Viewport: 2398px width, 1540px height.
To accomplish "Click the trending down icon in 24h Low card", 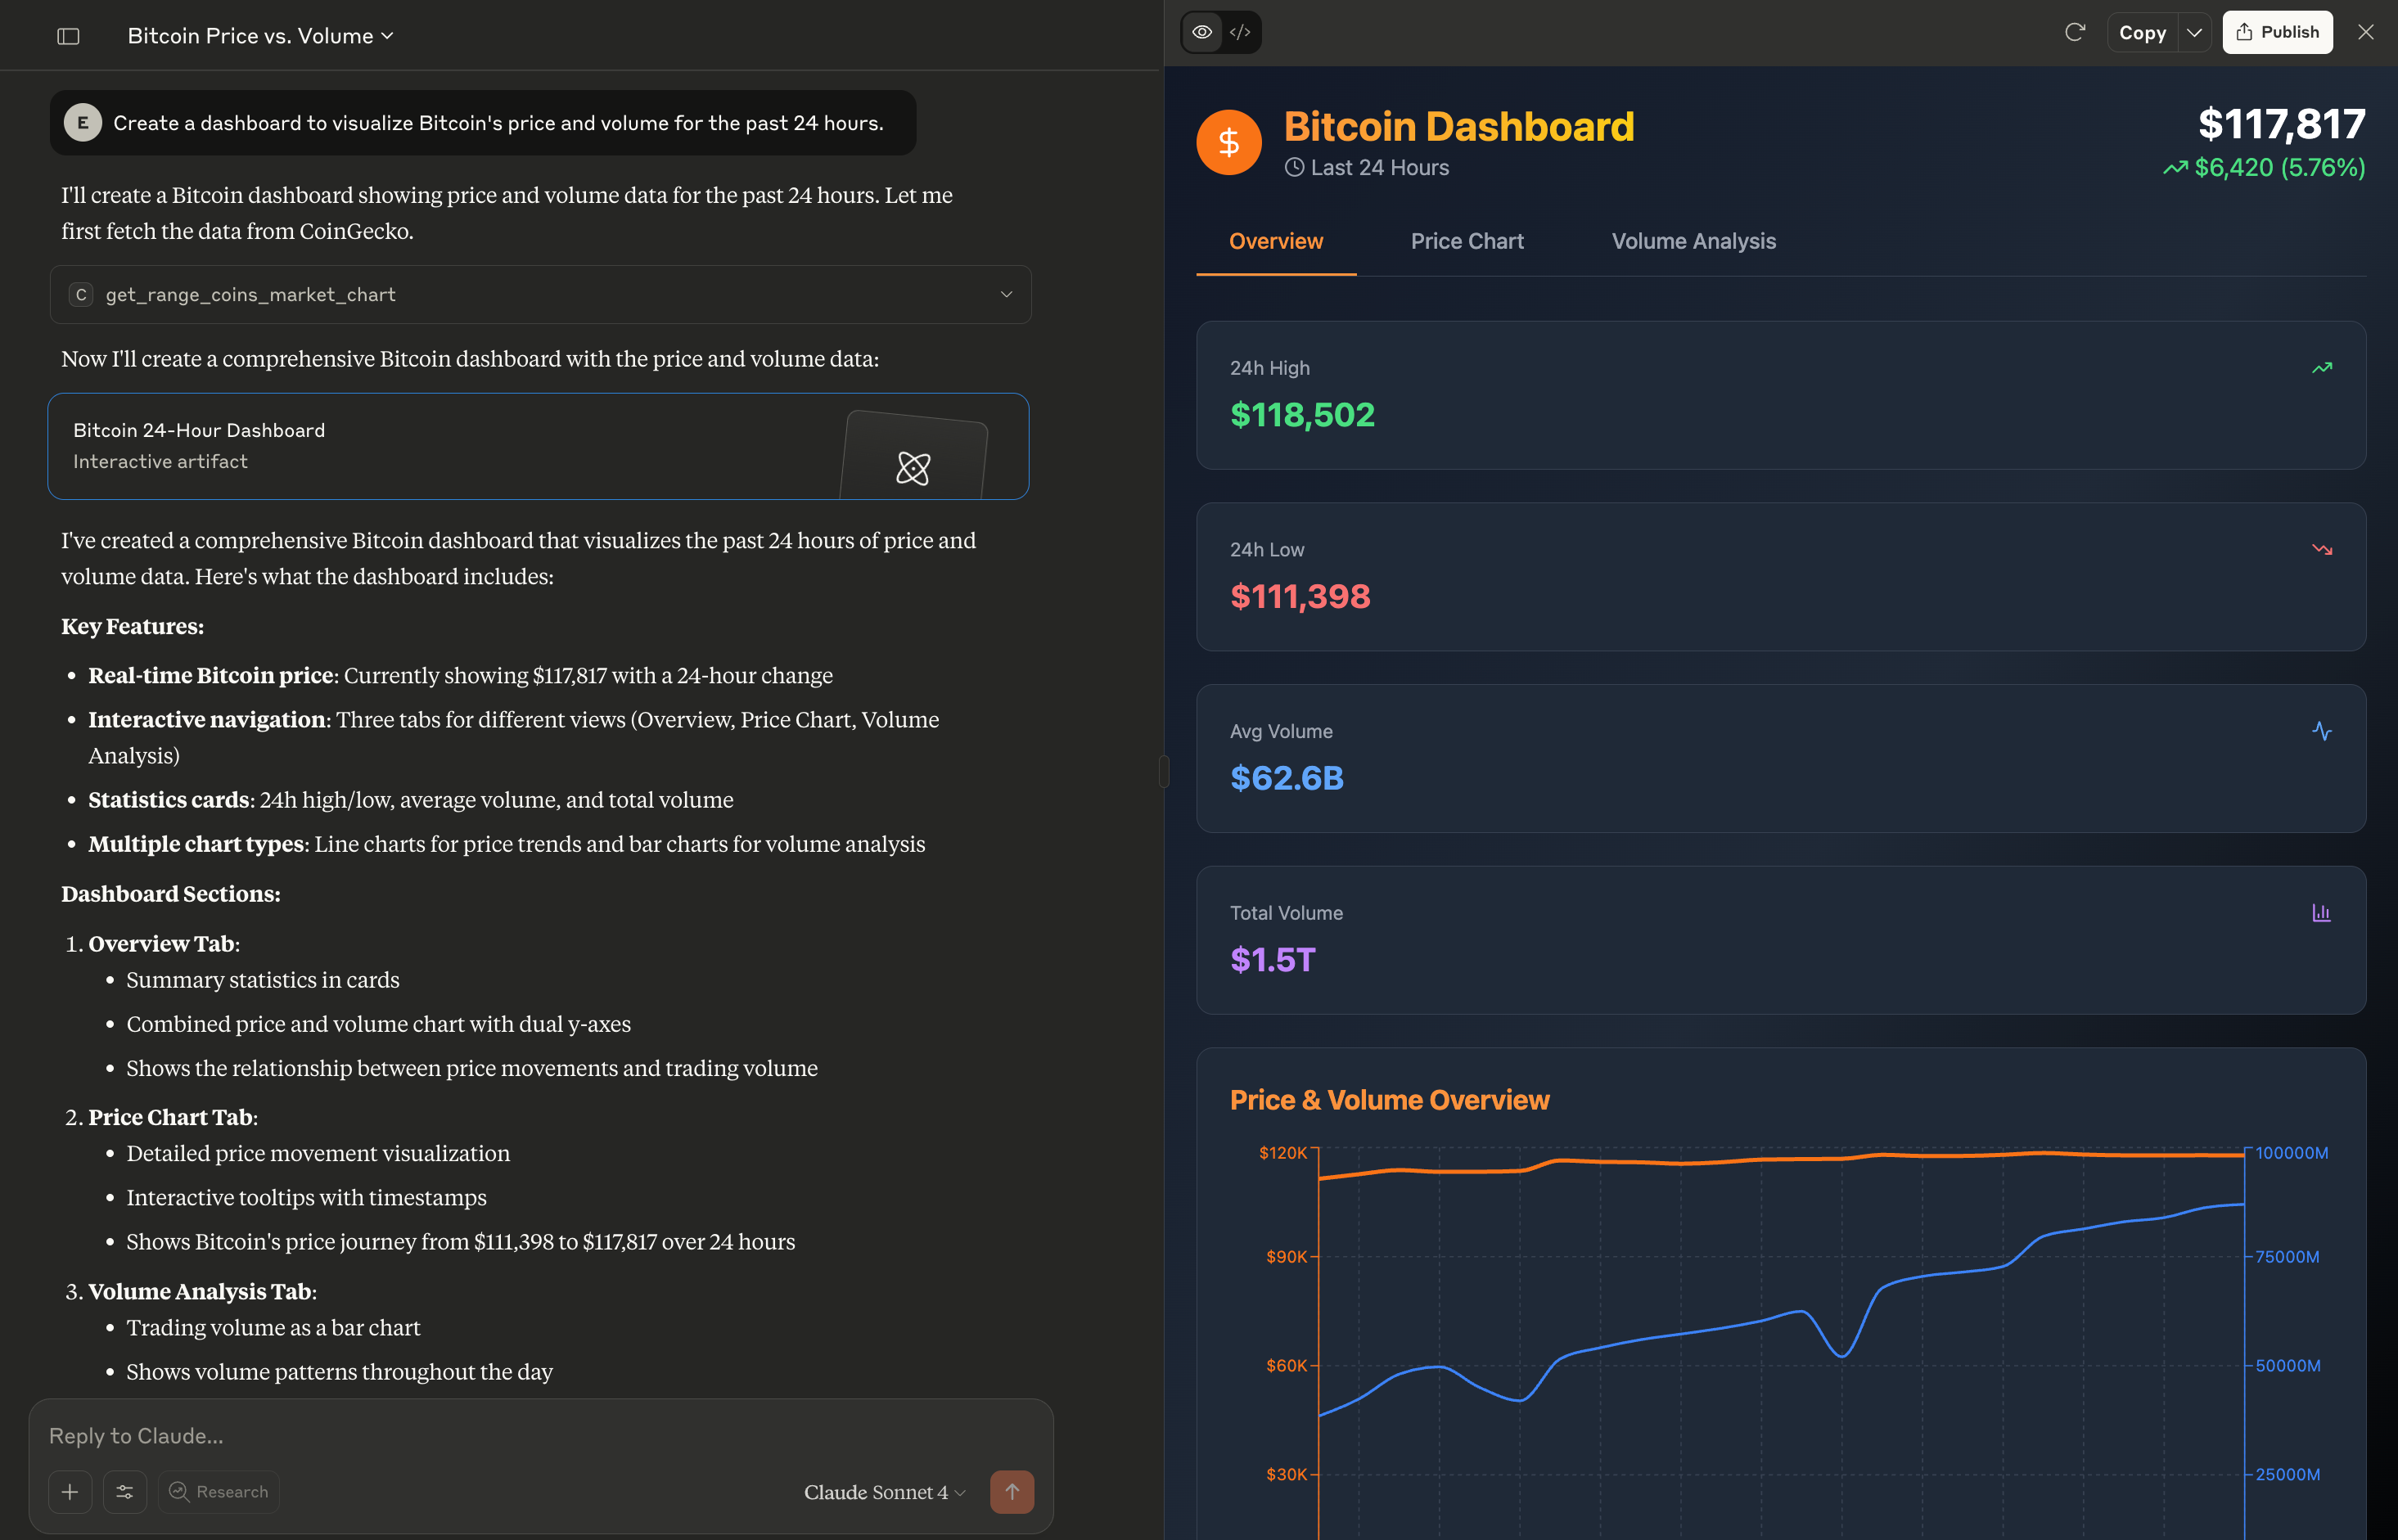I will coord(2322,549).
